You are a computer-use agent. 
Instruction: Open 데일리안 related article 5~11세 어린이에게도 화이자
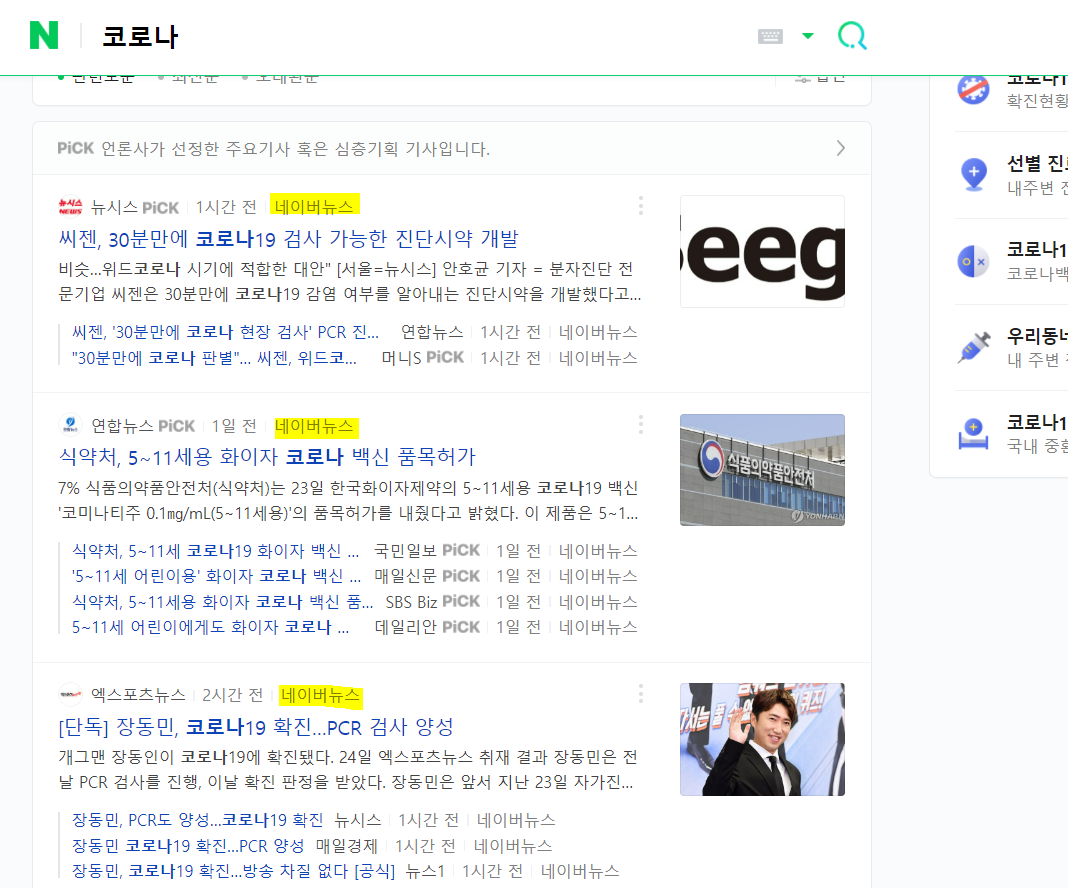click(210, 627)
